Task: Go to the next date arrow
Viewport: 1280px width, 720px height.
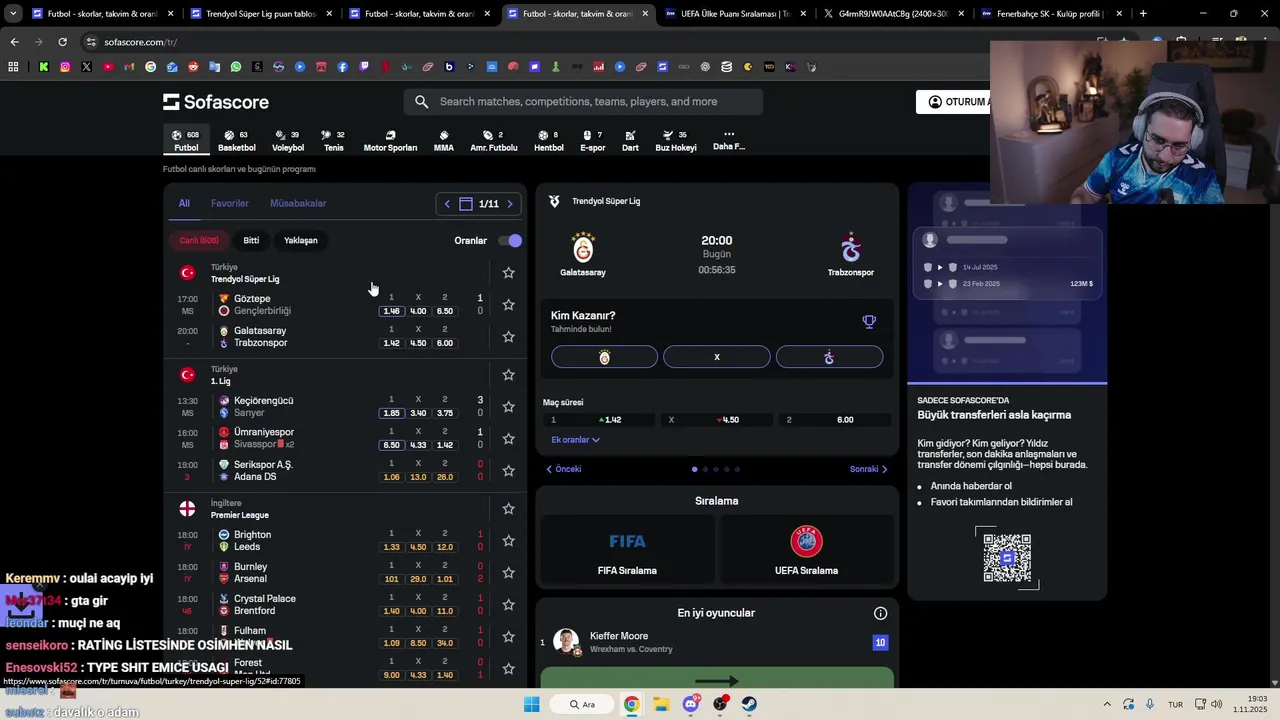Action: [x=510, y=204]
